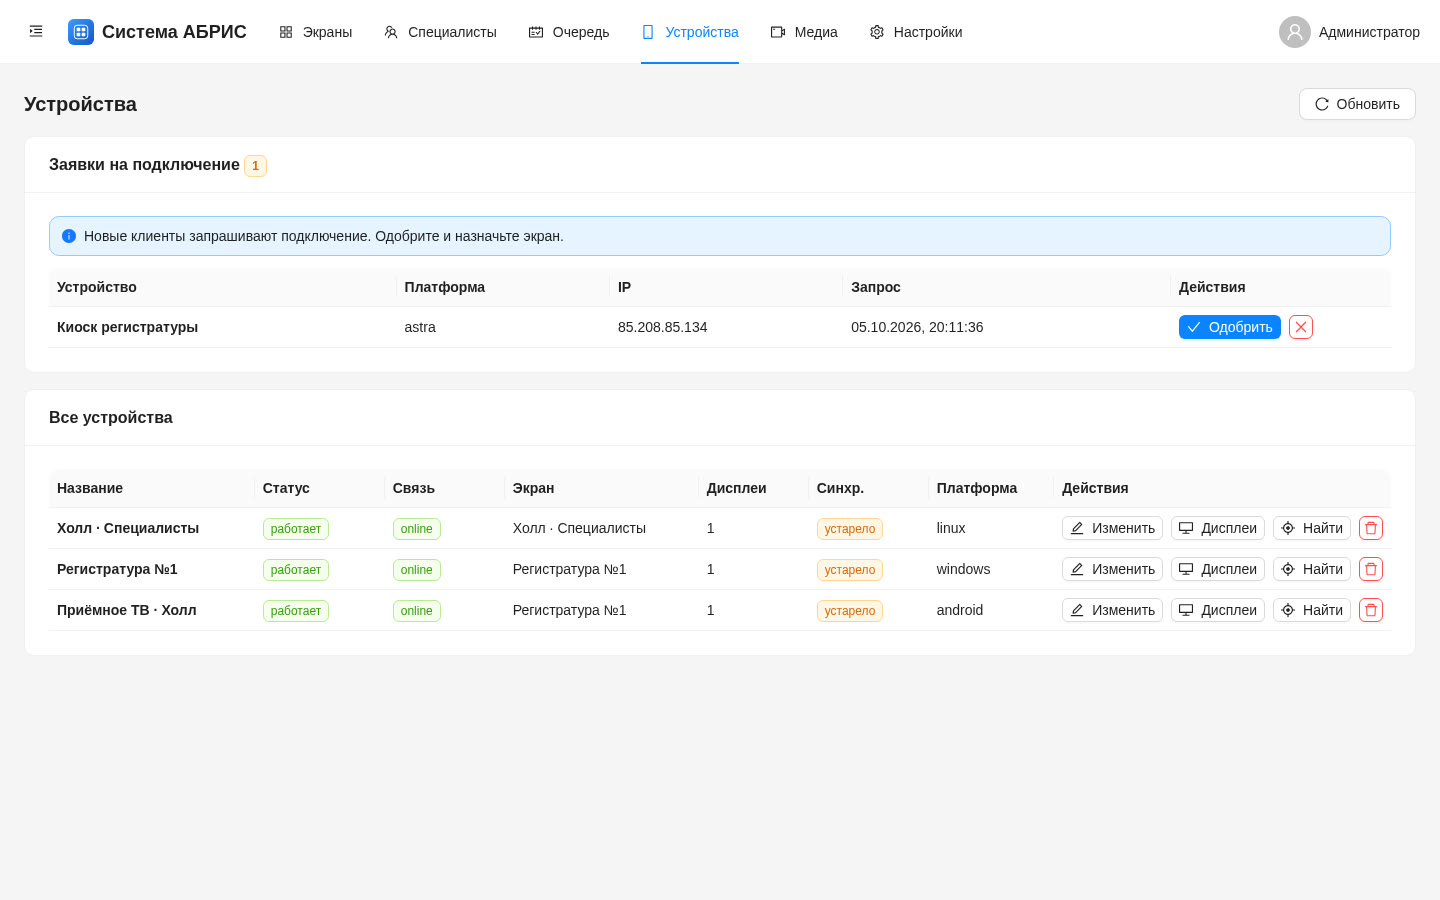
Task: Click the устарело tag for linux device
Action: coord(850,529)
